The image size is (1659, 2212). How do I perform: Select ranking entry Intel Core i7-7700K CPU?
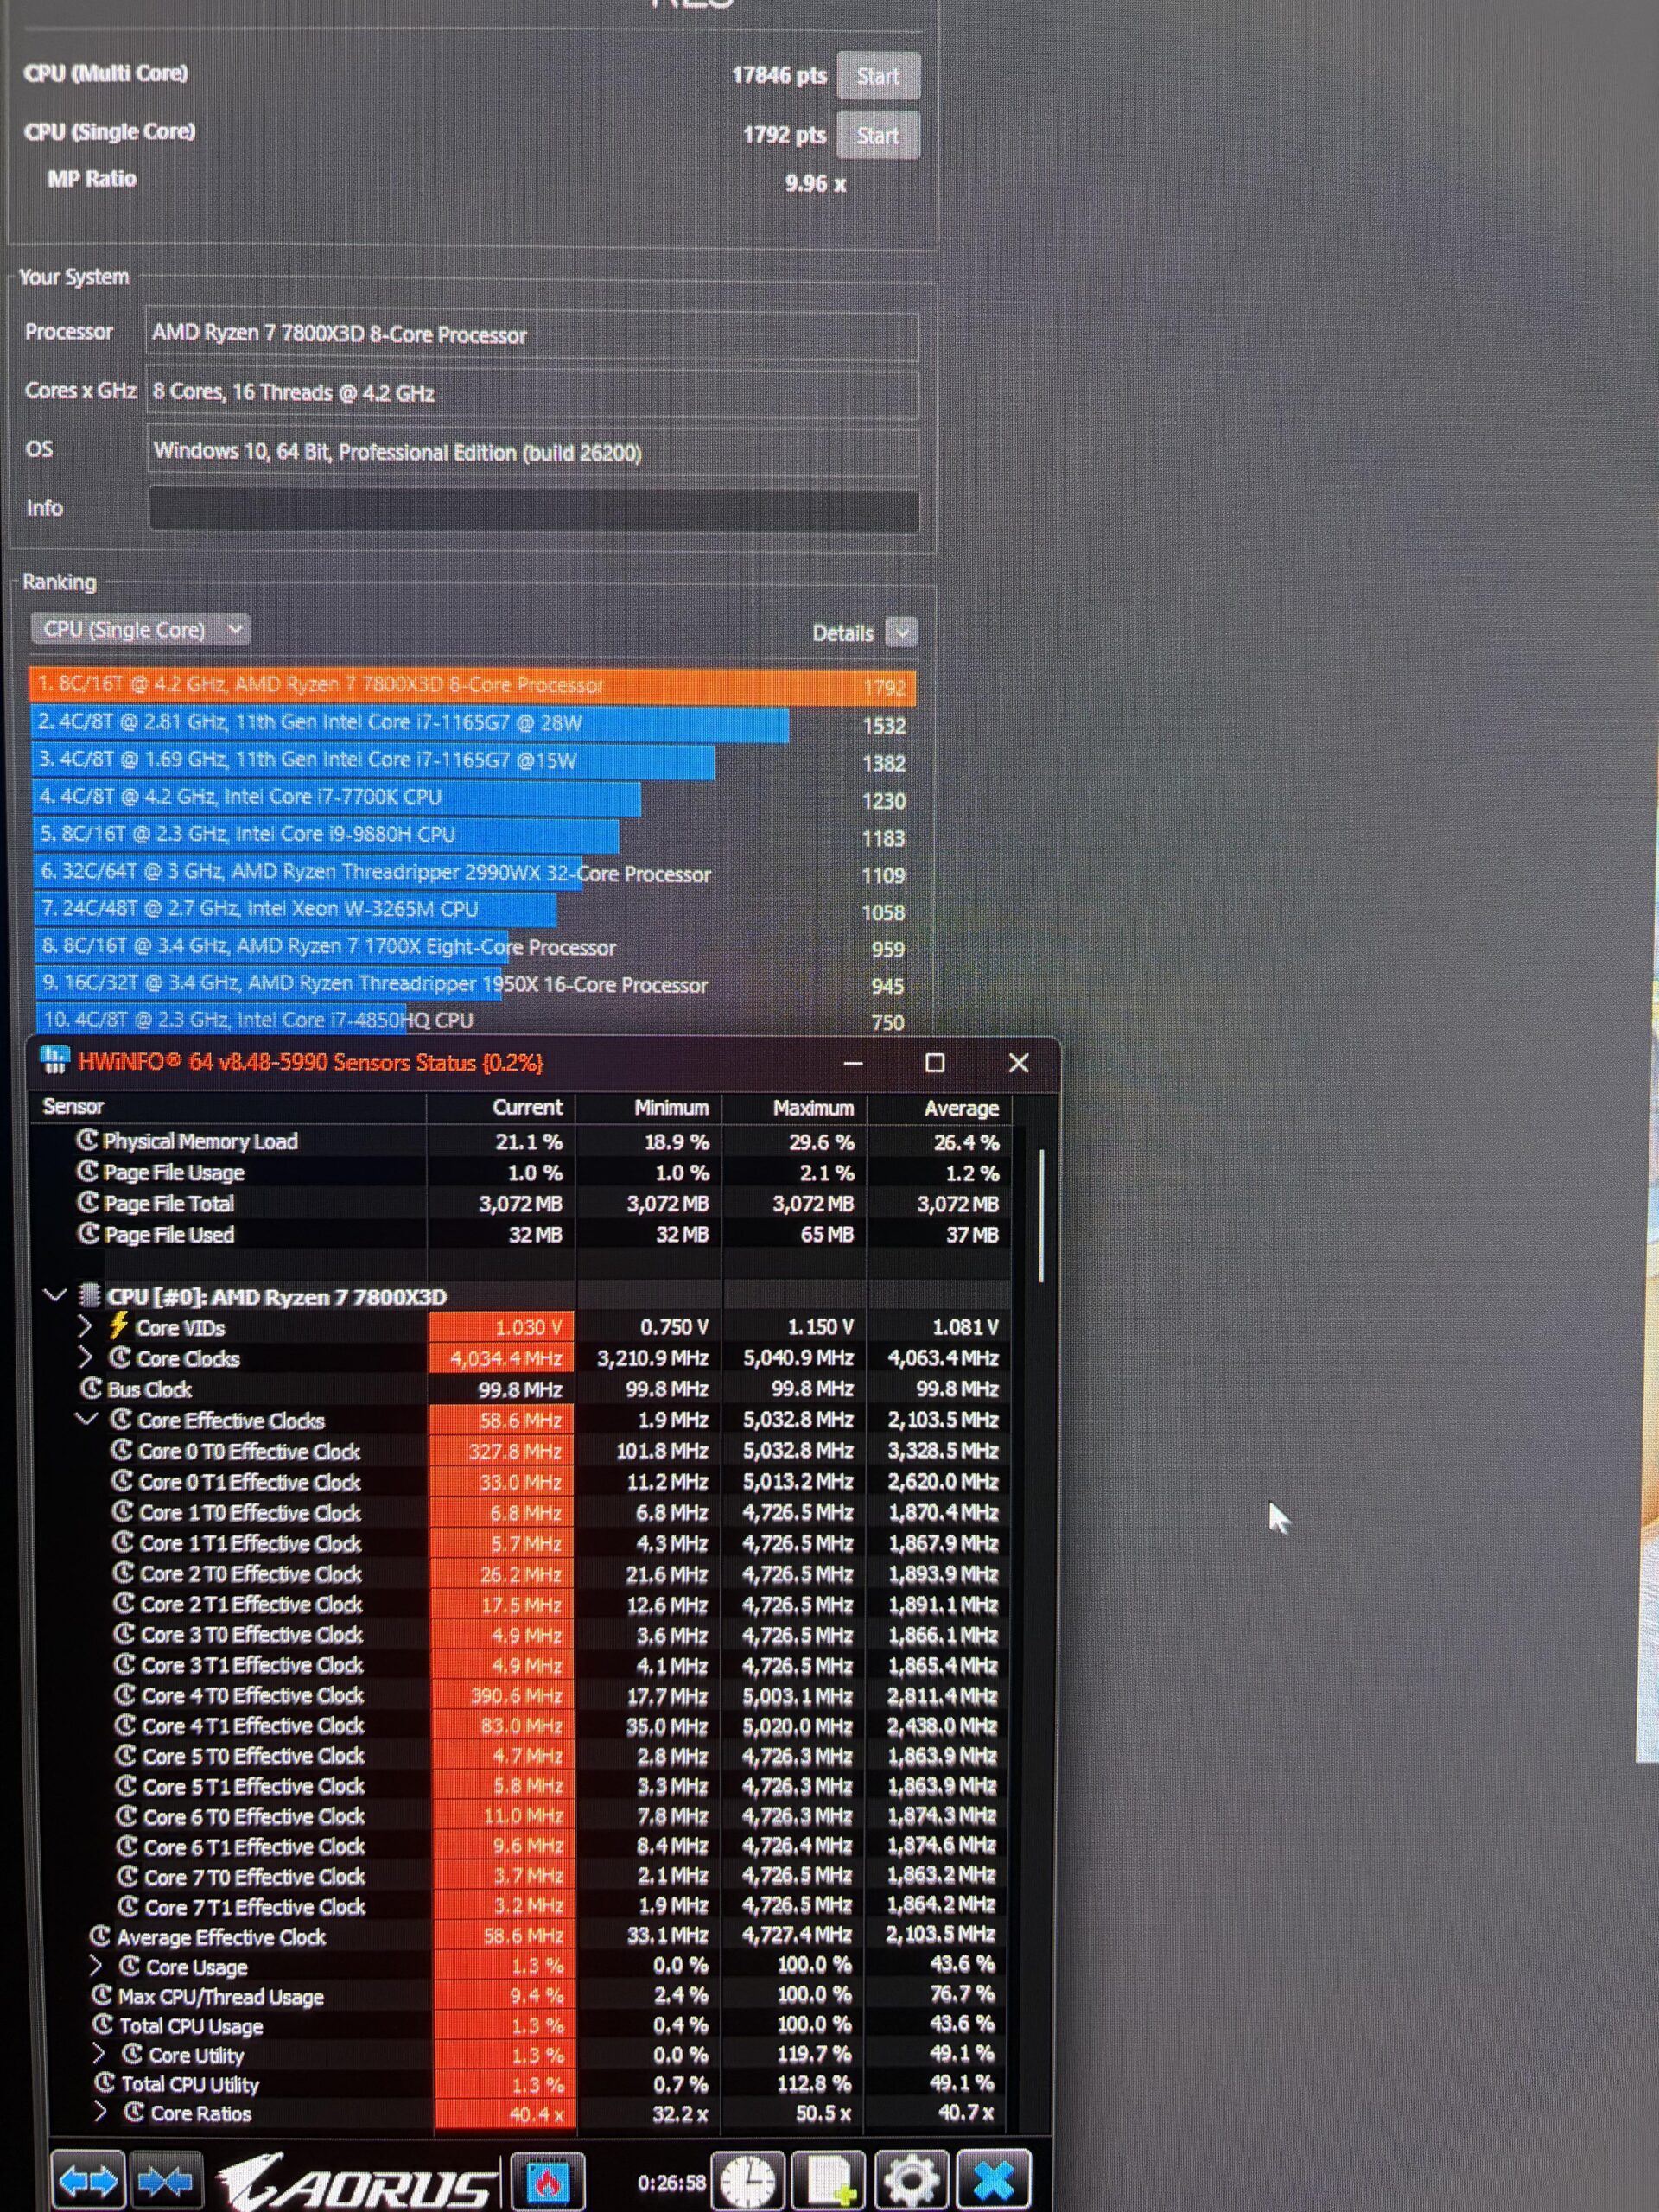click(x=472, y=798)
